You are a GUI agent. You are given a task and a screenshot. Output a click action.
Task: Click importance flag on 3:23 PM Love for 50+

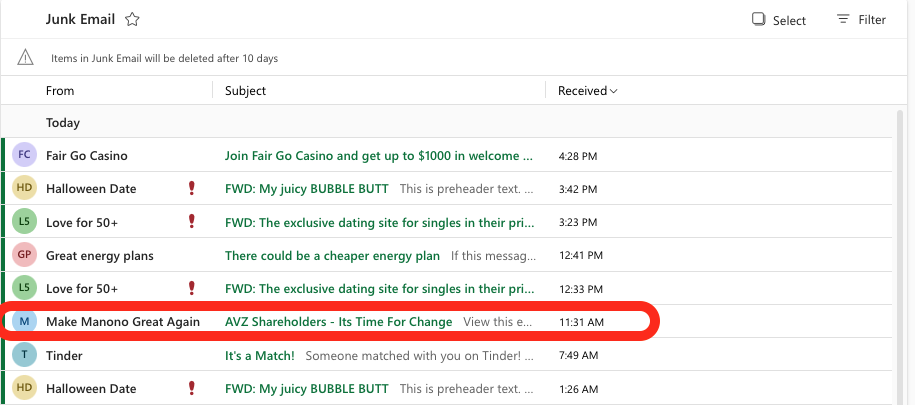pyautogui.click(x=191, y=221)
